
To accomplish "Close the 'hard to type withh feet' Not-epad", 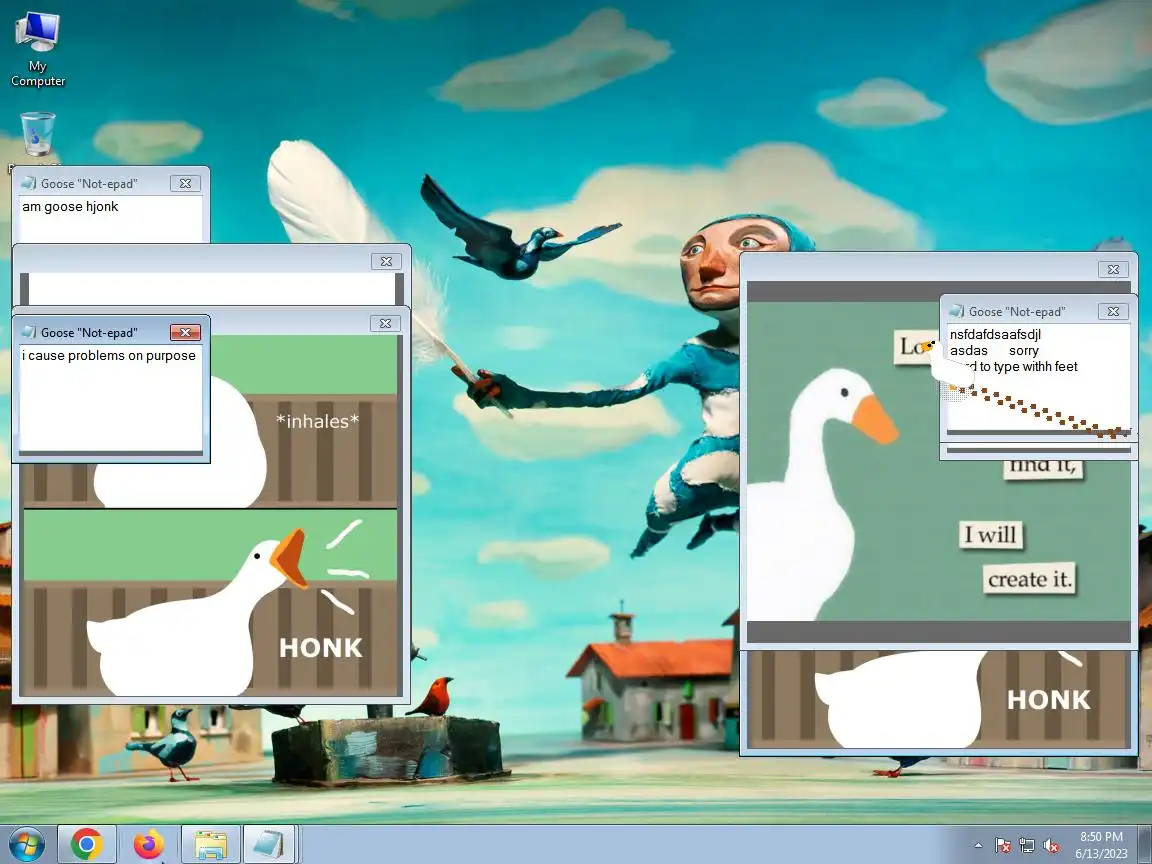I will [x=1113, y=312].
